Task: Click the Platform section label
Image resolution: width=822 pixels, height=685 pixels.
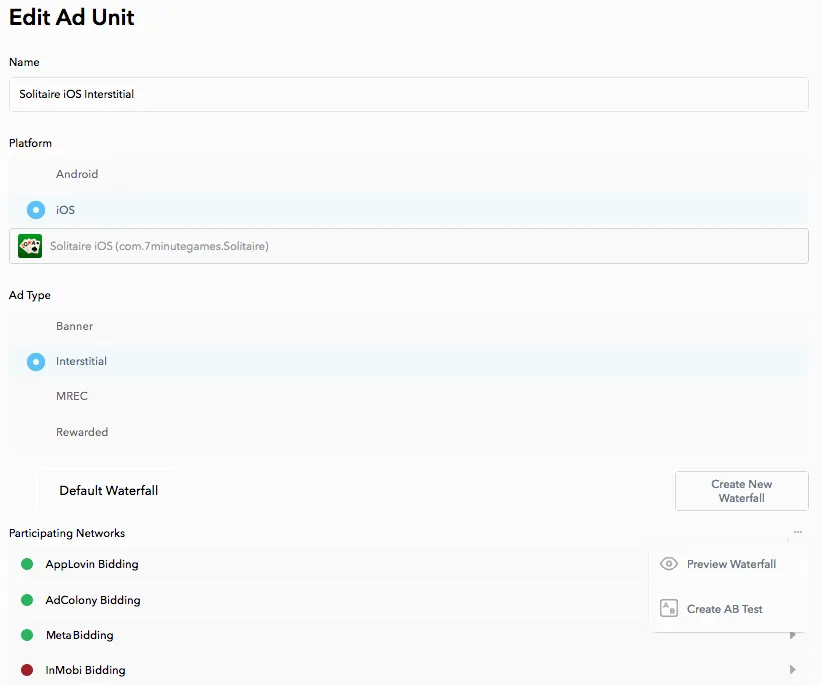Action: pyautogui.click(x=30, y=143)
